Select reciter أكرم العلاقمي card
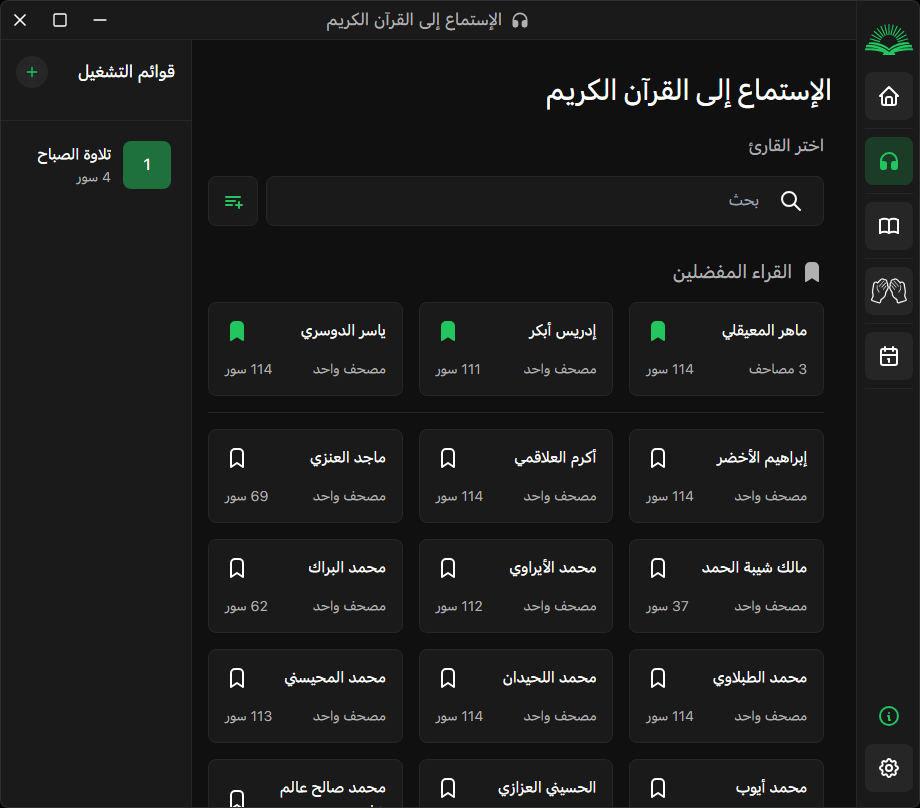 point(515,476)
